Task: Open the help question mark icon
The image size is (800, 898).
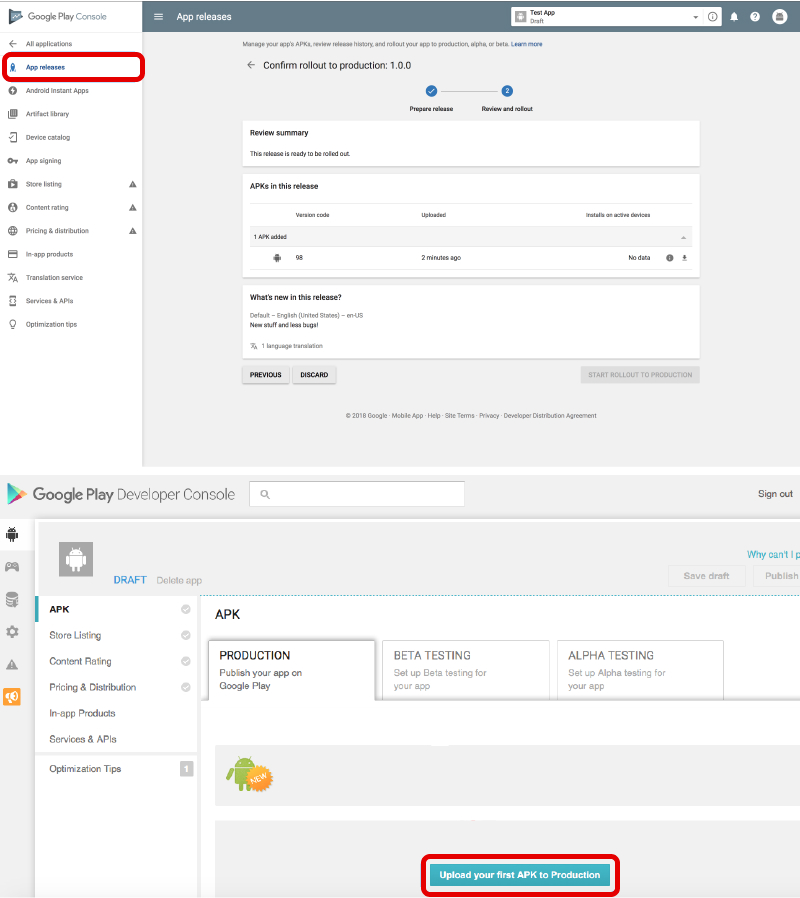Action: coord(755,17)
